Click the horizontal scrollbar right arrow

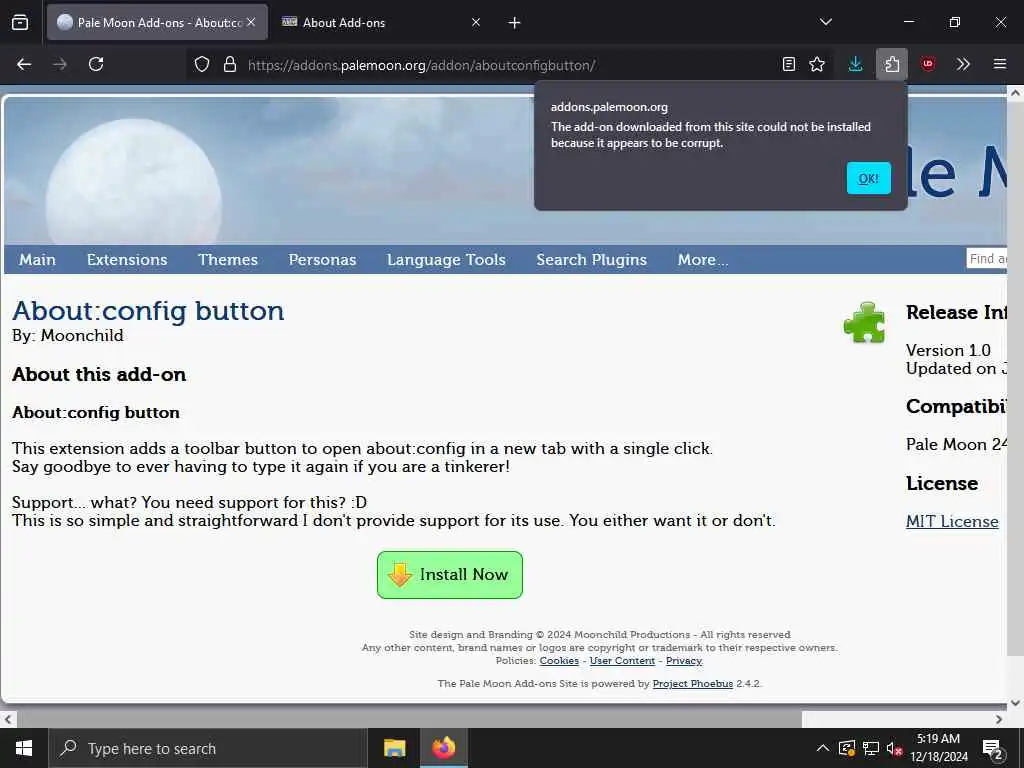(999, 719)
